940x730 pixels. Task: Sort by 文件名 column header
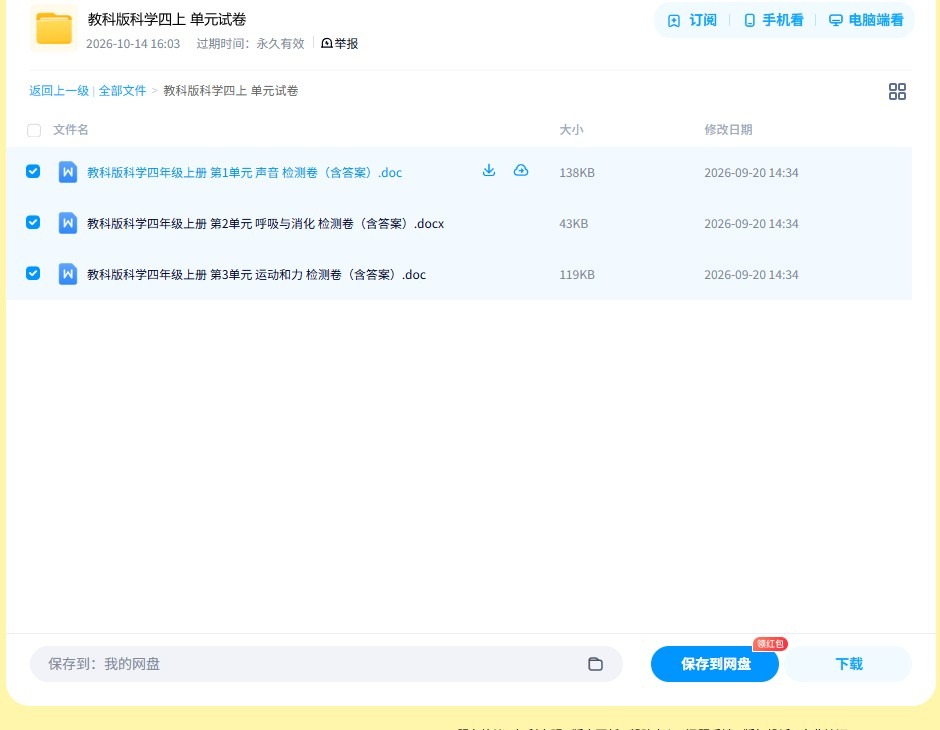click(x=71, y=129)
